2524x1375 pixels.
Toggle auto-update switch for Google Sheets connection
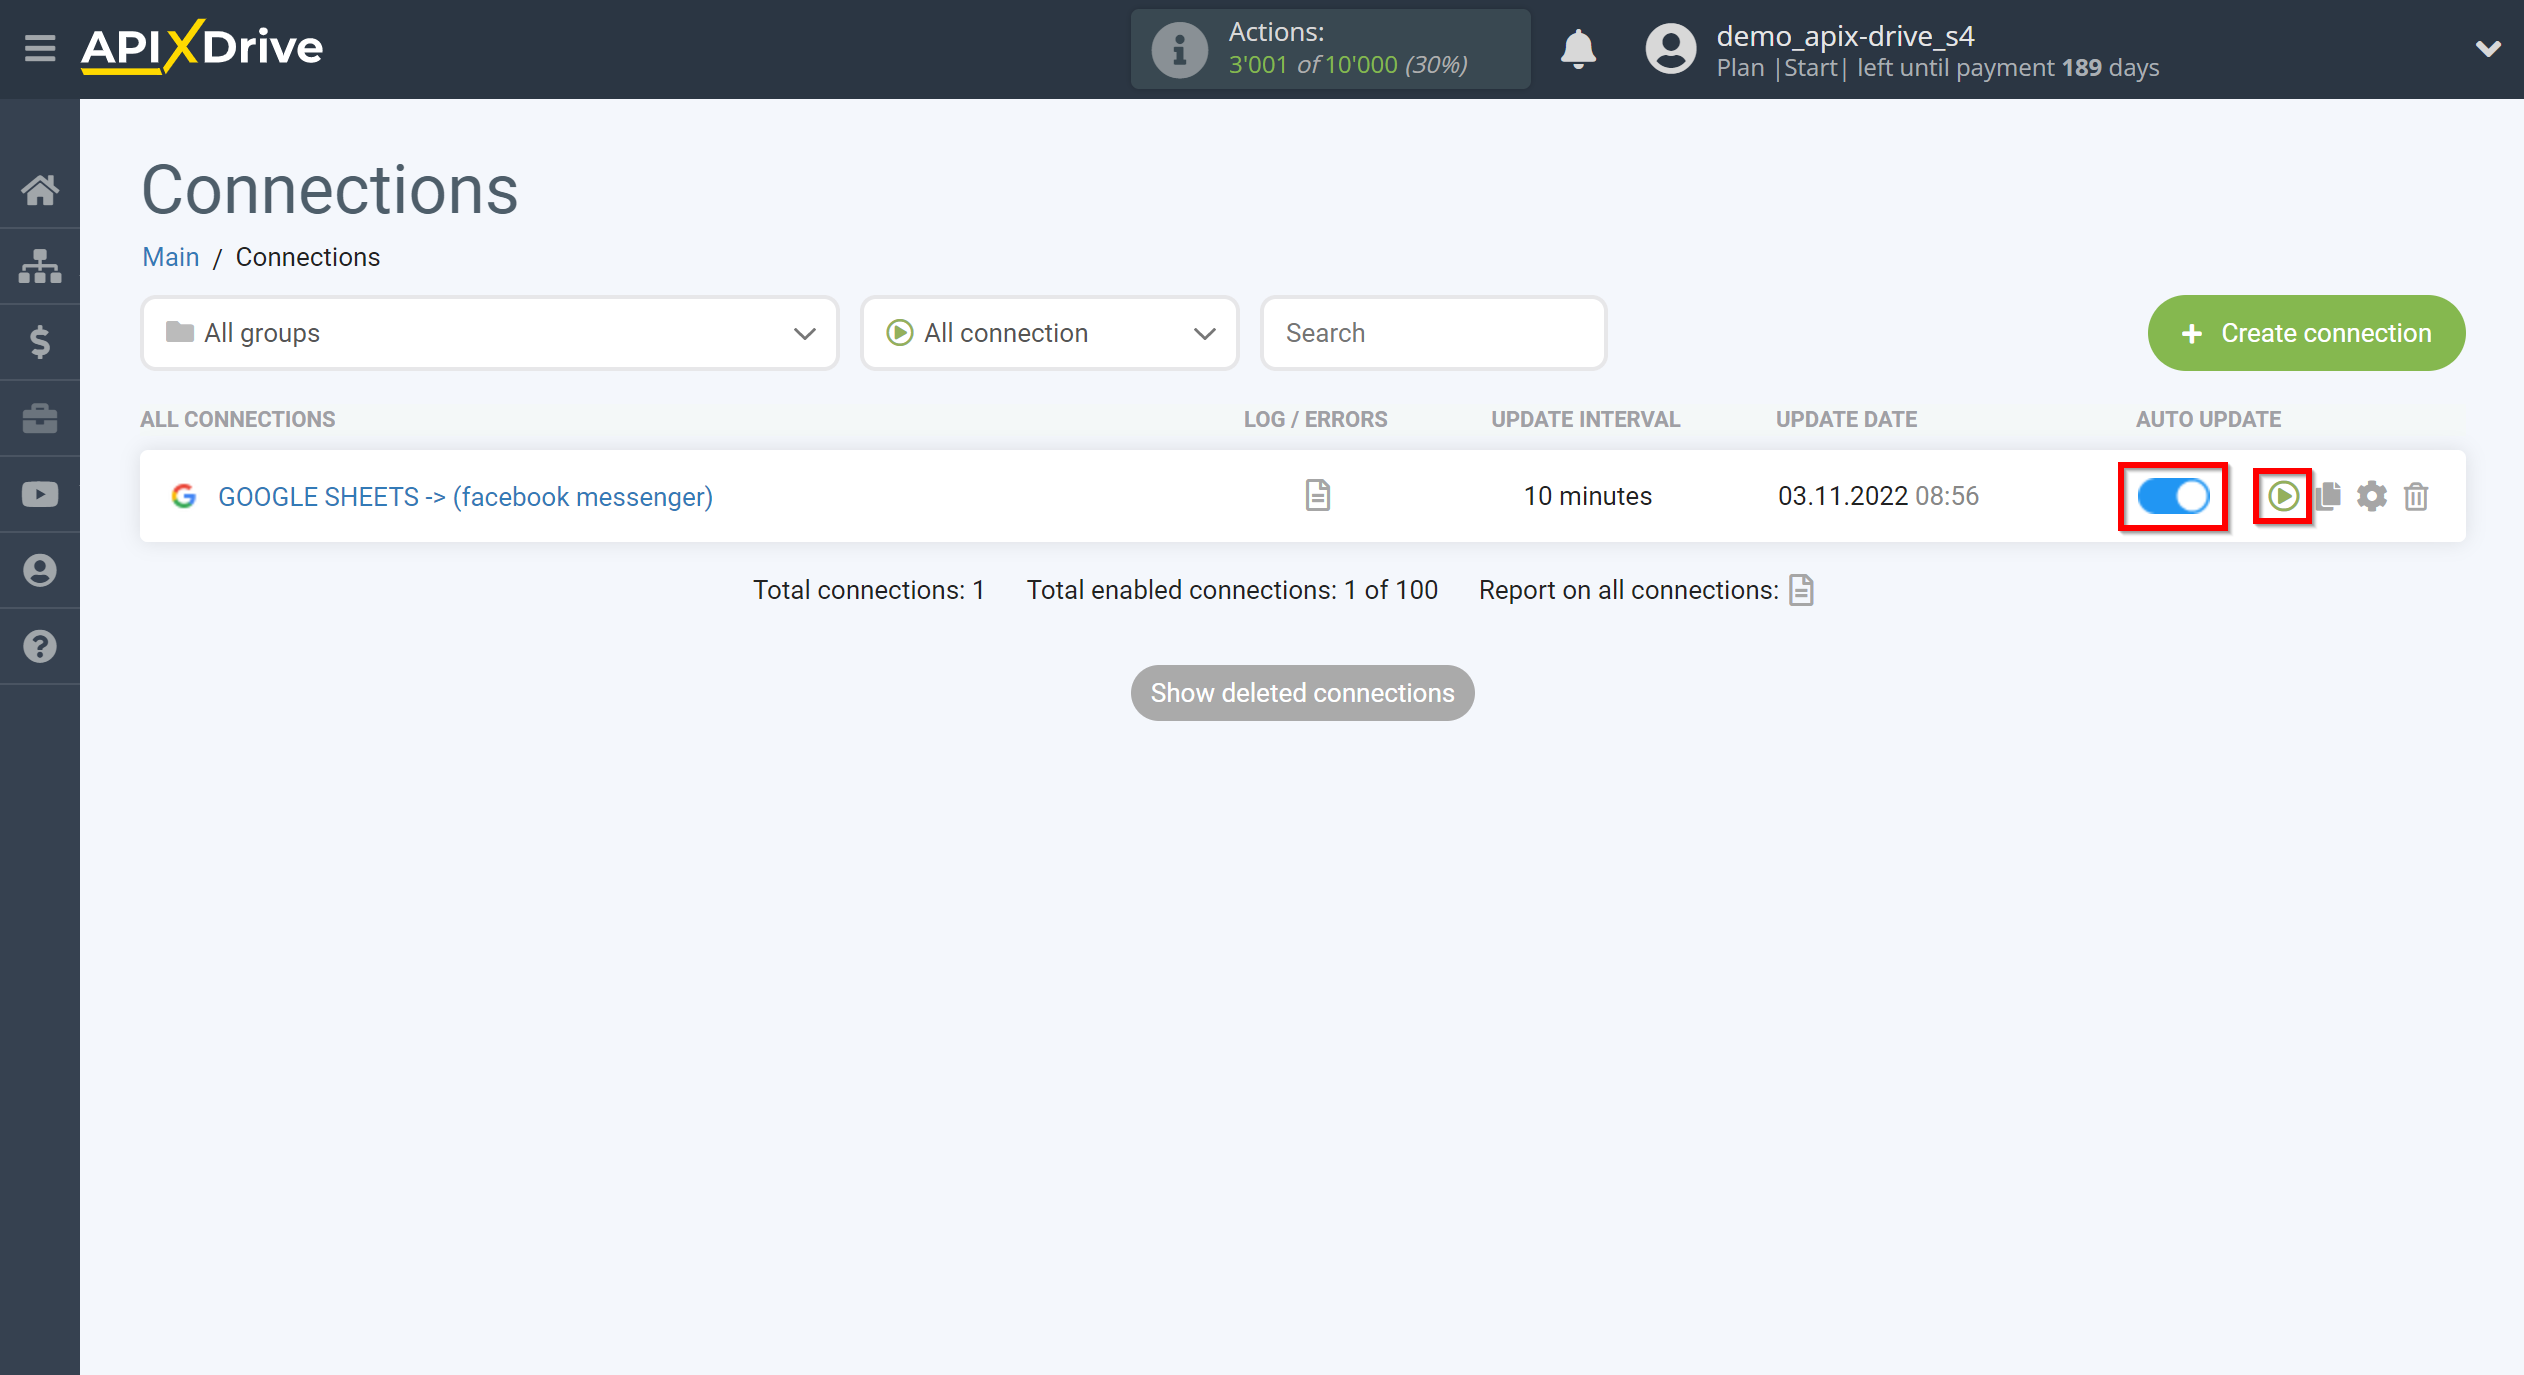(2174, 496)
